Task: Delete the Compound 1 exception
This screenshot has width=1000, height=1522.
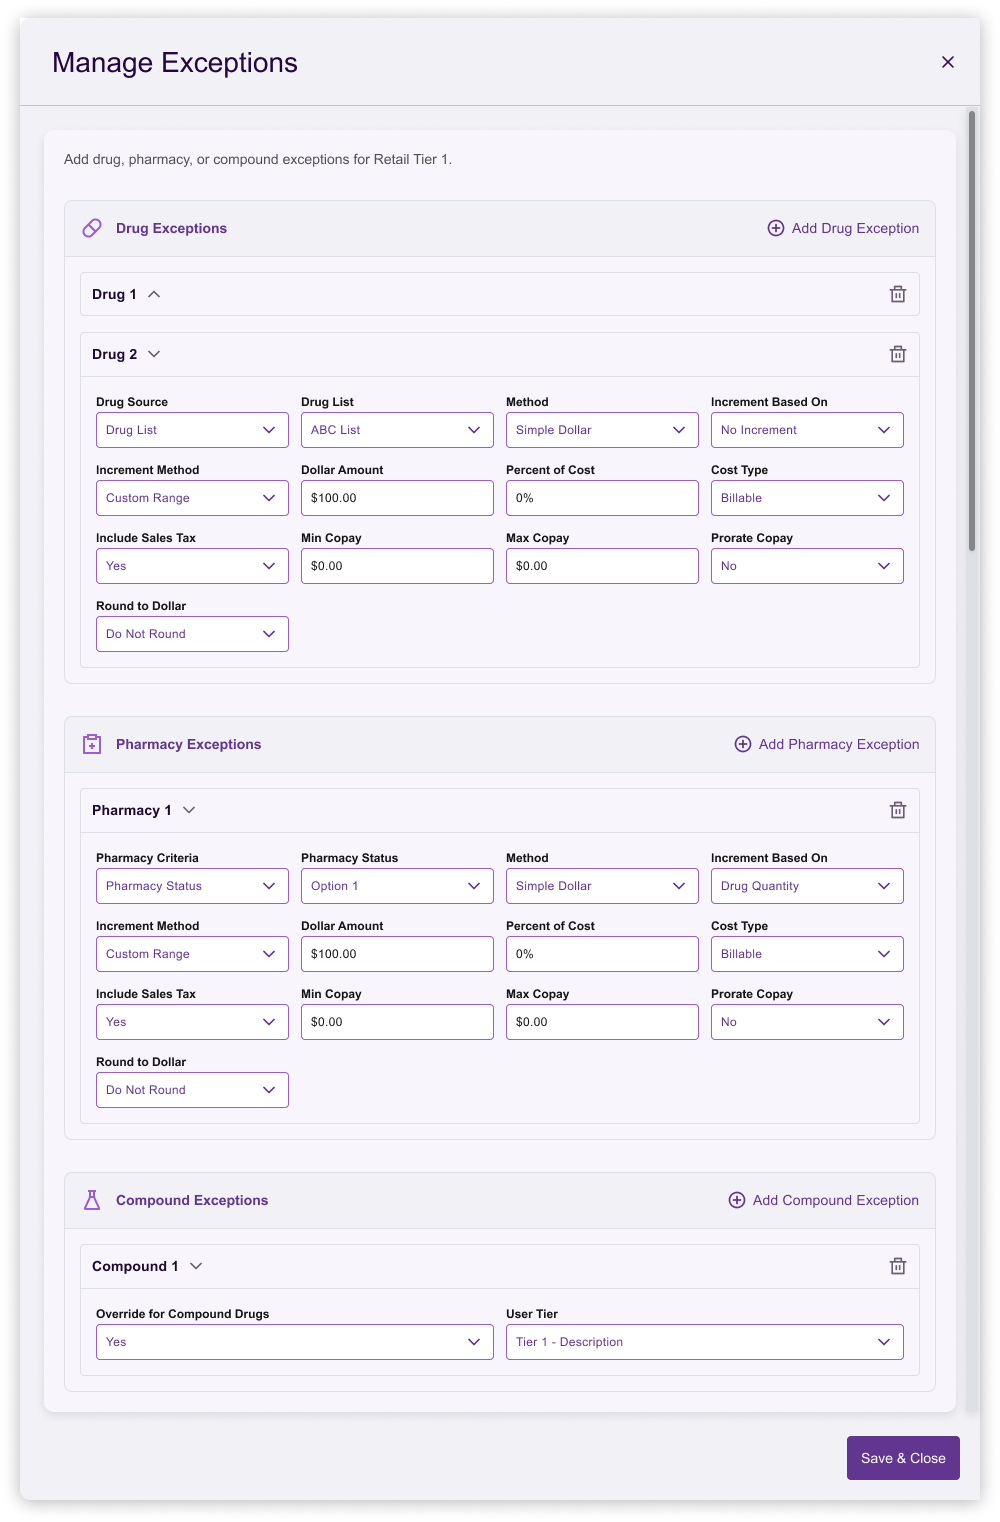Action: pyautogui.click(x=898, y=1266)
